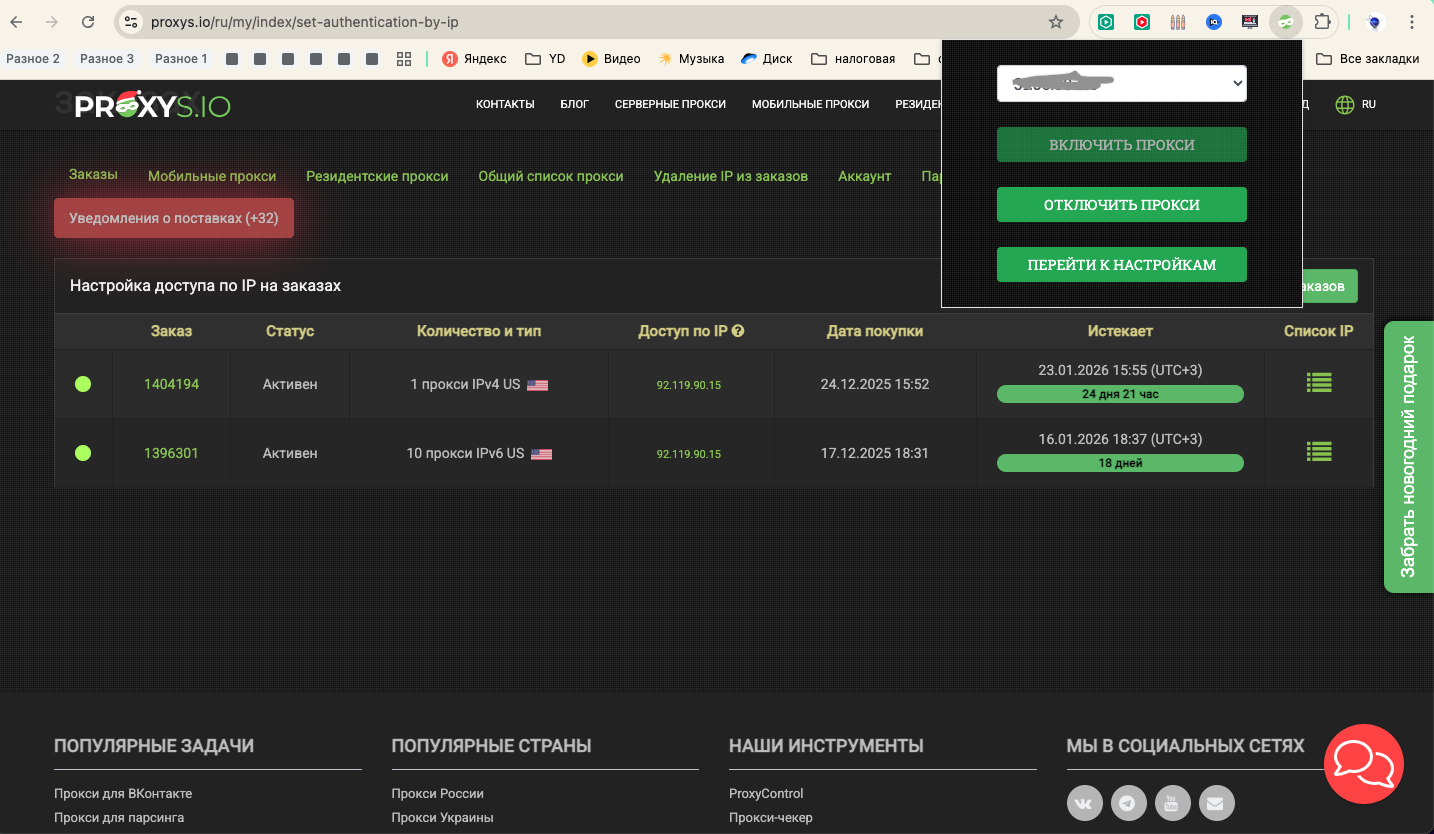Click ПЕРЕЙТИ К НАСТРОЙКАМ button
This screenshot has width=1434, height=834.
point(1122,264)
